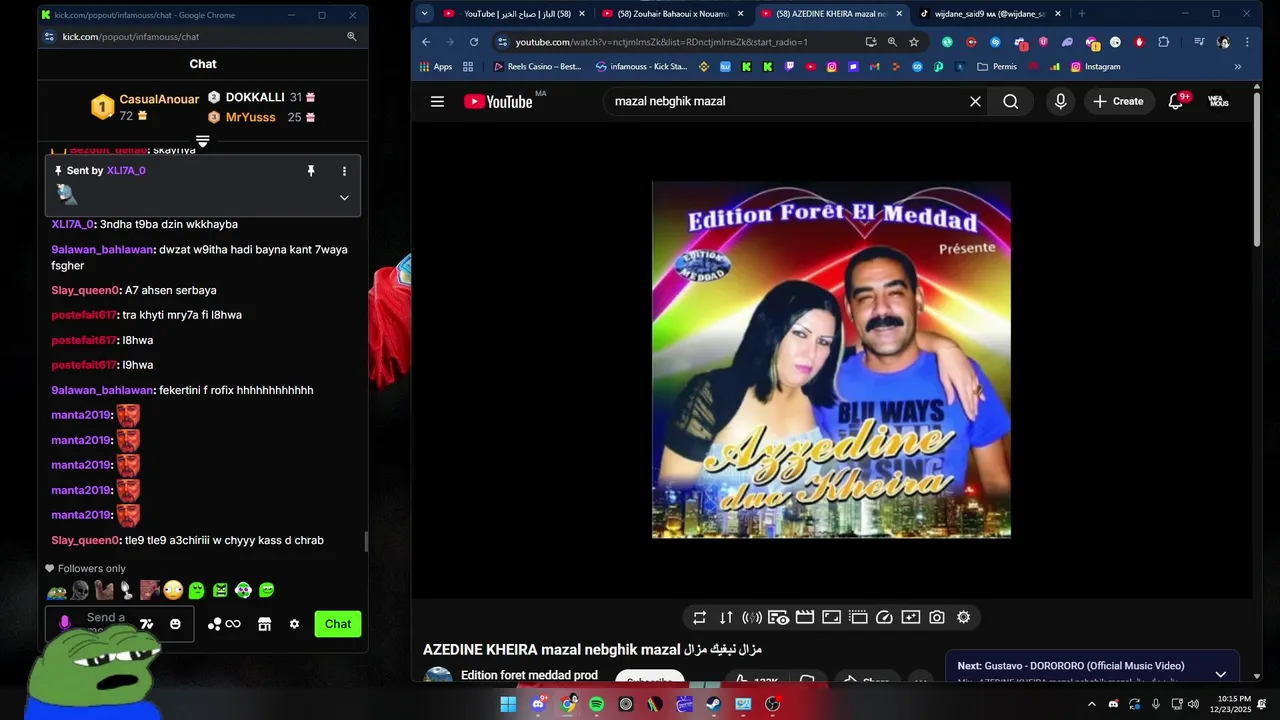This screenshot has height=720, width=1280.
Task: Click the zoom magnifier in the Kick popout address bar
Action: [352, 36]
